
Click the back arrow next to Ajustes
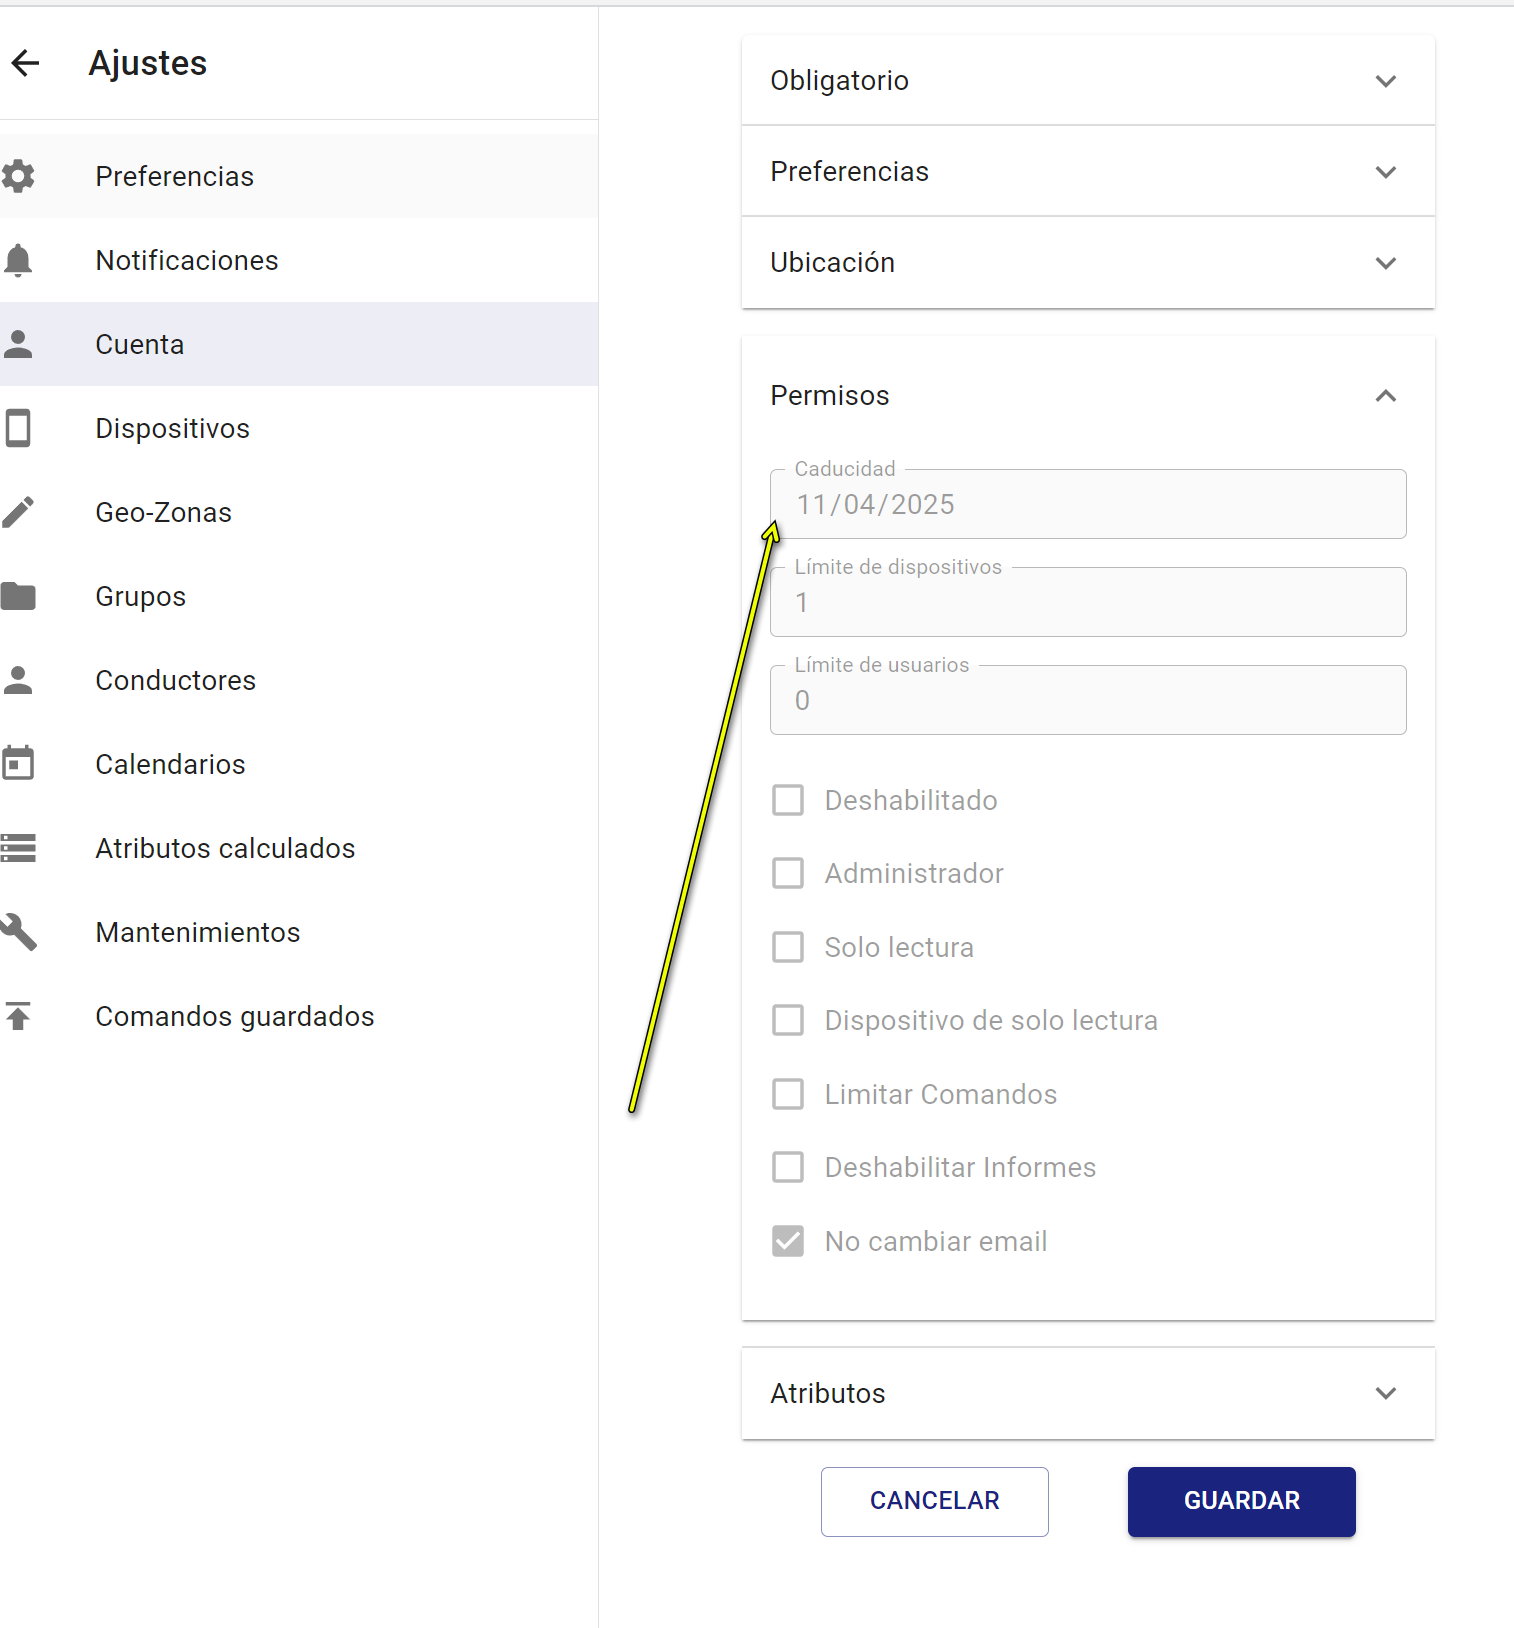(25, 63)
